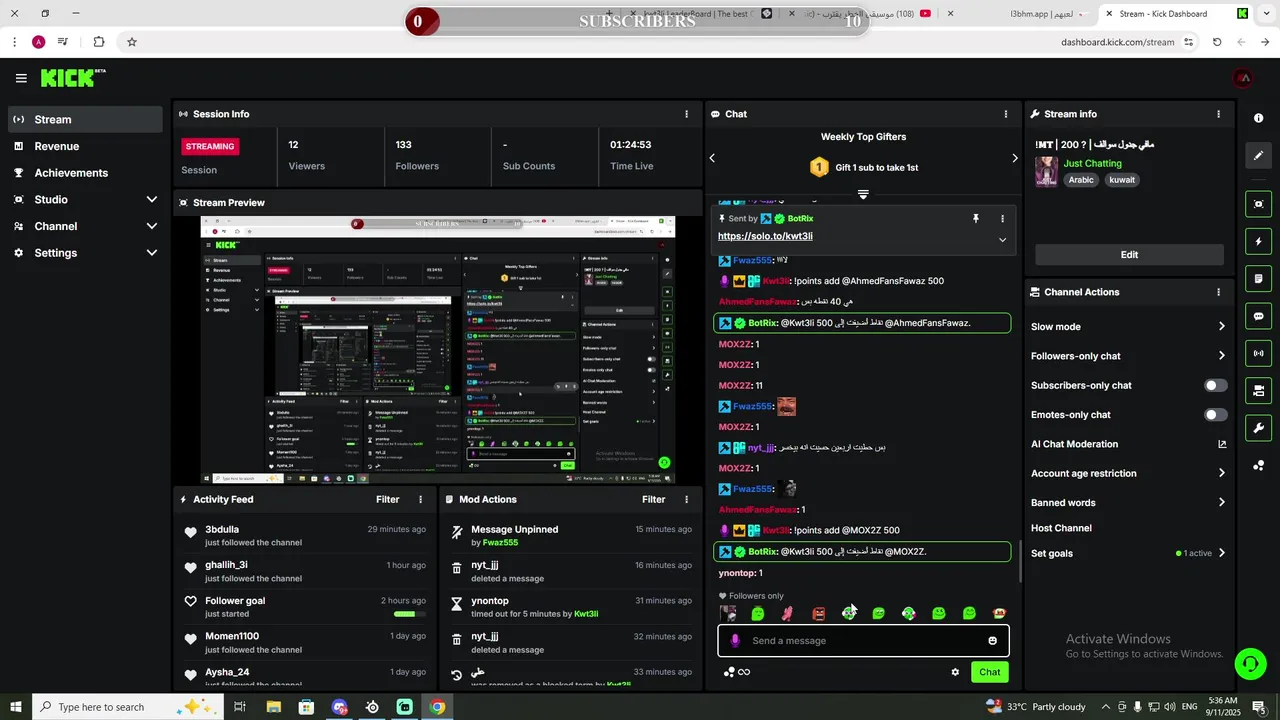Switch to the YouTube (108) browser tab
1280x720 pixels.
tap(866, 14)
